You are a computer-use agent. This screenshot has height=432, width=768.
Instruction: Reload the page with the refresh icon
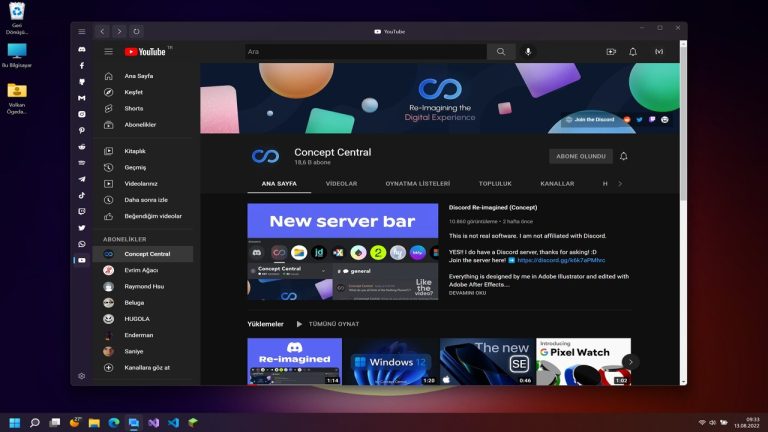136,31
